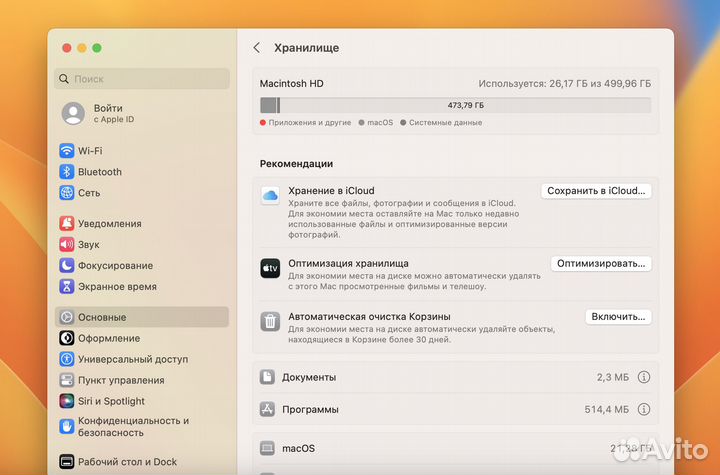This screenshot has height=475, width=720.
Task: Click Сохранить в iCloud button
Action: 596,191
